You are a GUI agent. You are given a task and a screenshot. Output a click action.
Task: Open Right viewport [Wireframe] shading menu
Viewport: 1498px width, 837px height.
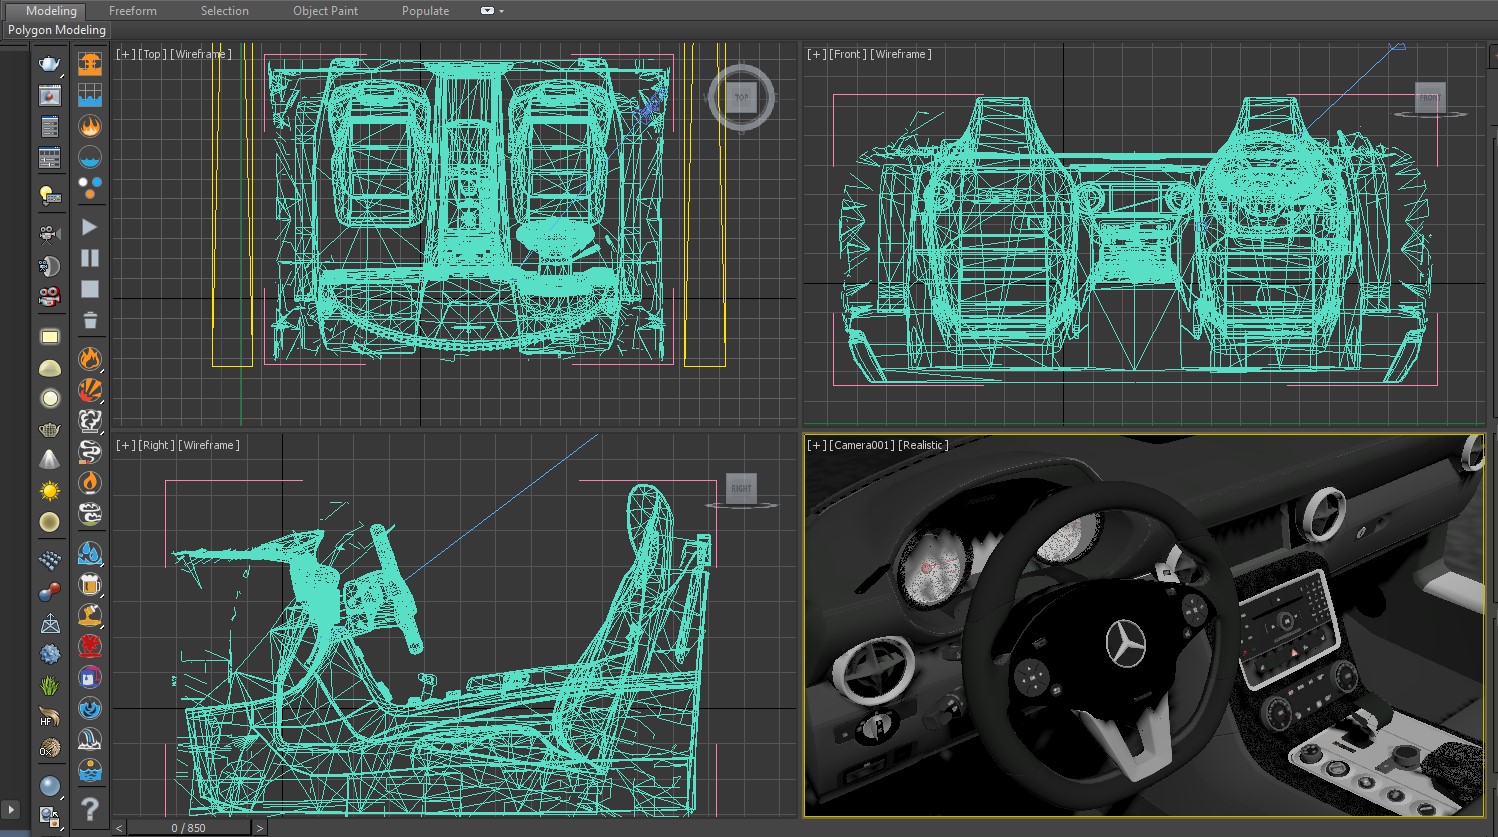click(x=209, y=445)
